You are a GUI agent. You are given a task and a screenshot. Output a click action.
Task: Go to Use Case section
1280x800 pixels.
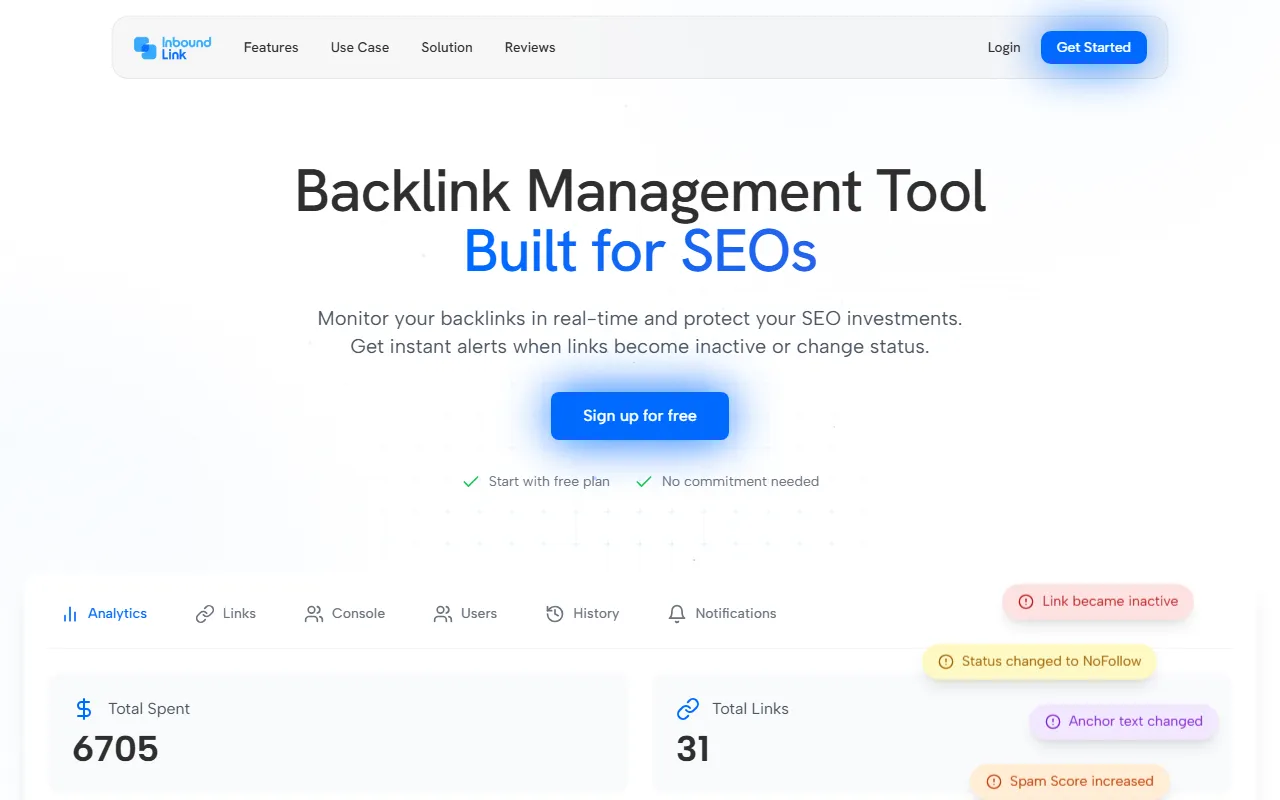(x=360, y=48)
